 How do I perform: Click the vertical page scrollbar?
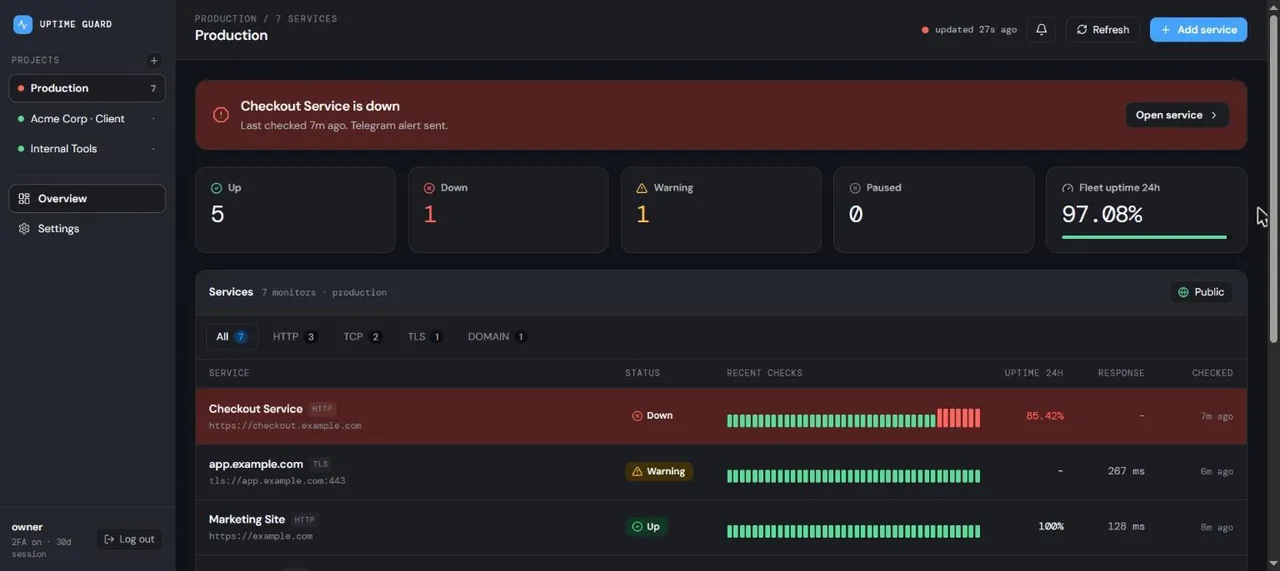coord(1273,180)
